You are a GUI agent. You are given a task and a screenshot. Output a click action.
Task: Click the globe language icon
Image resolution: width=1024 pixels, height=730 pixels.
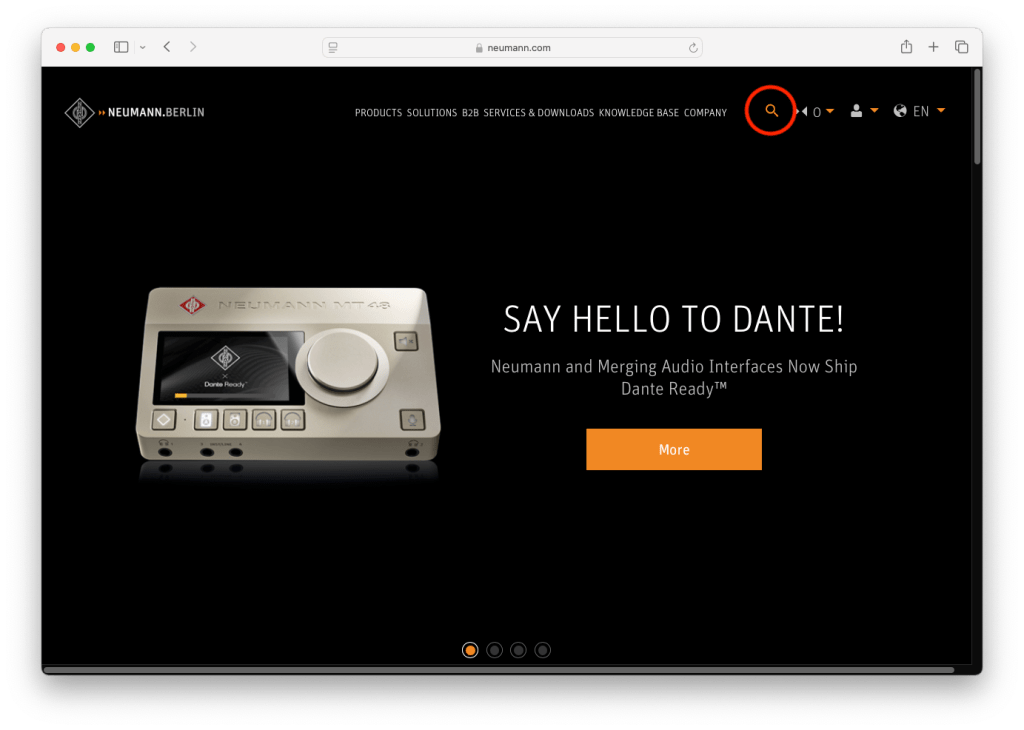coord(900,111)
